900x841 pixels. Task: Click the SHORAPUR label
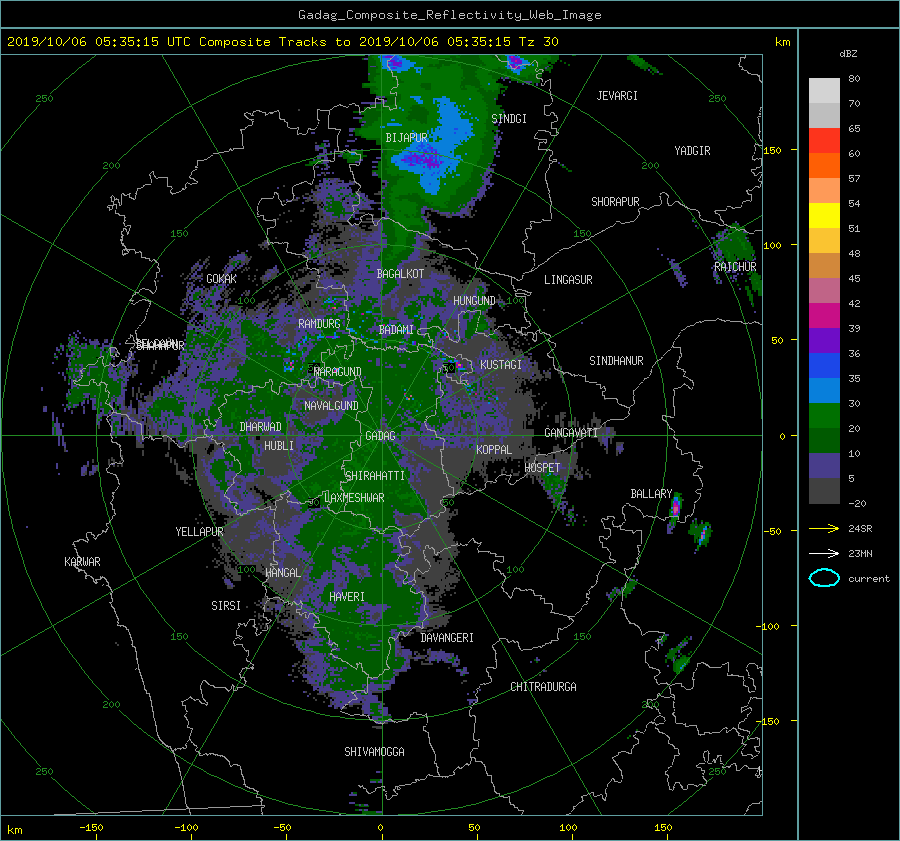(615, 202)
